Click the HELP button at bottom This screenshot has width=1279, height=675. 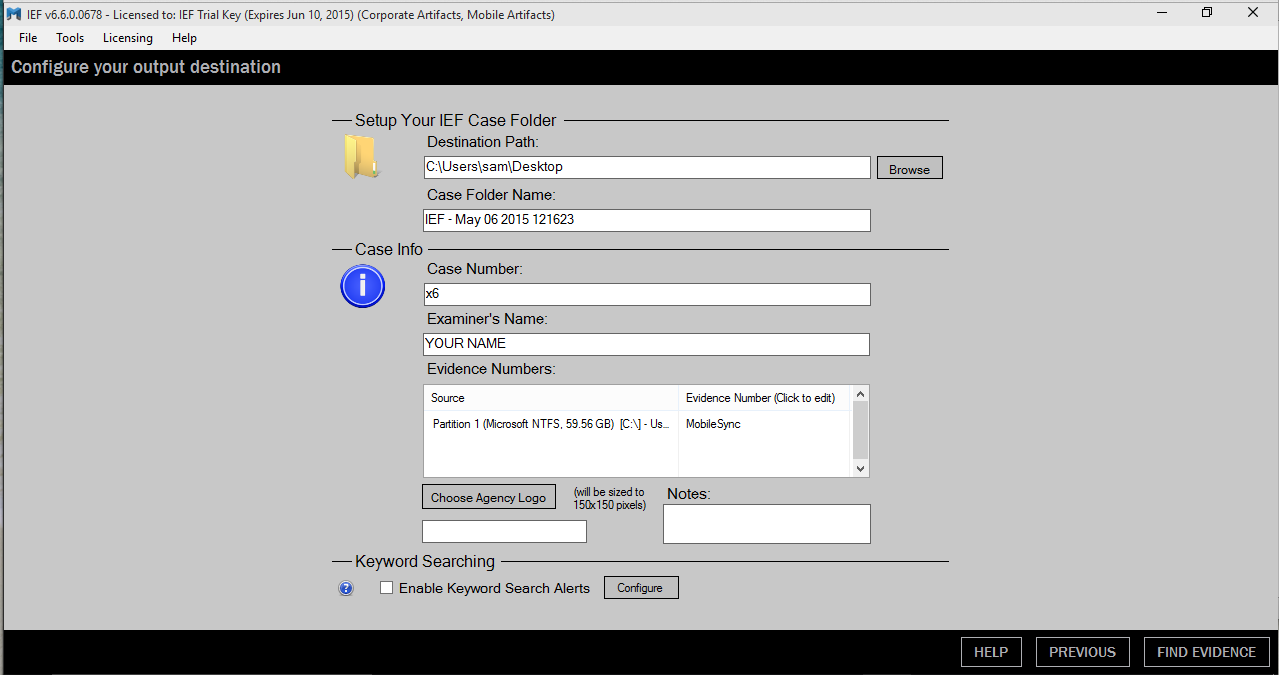991,652
